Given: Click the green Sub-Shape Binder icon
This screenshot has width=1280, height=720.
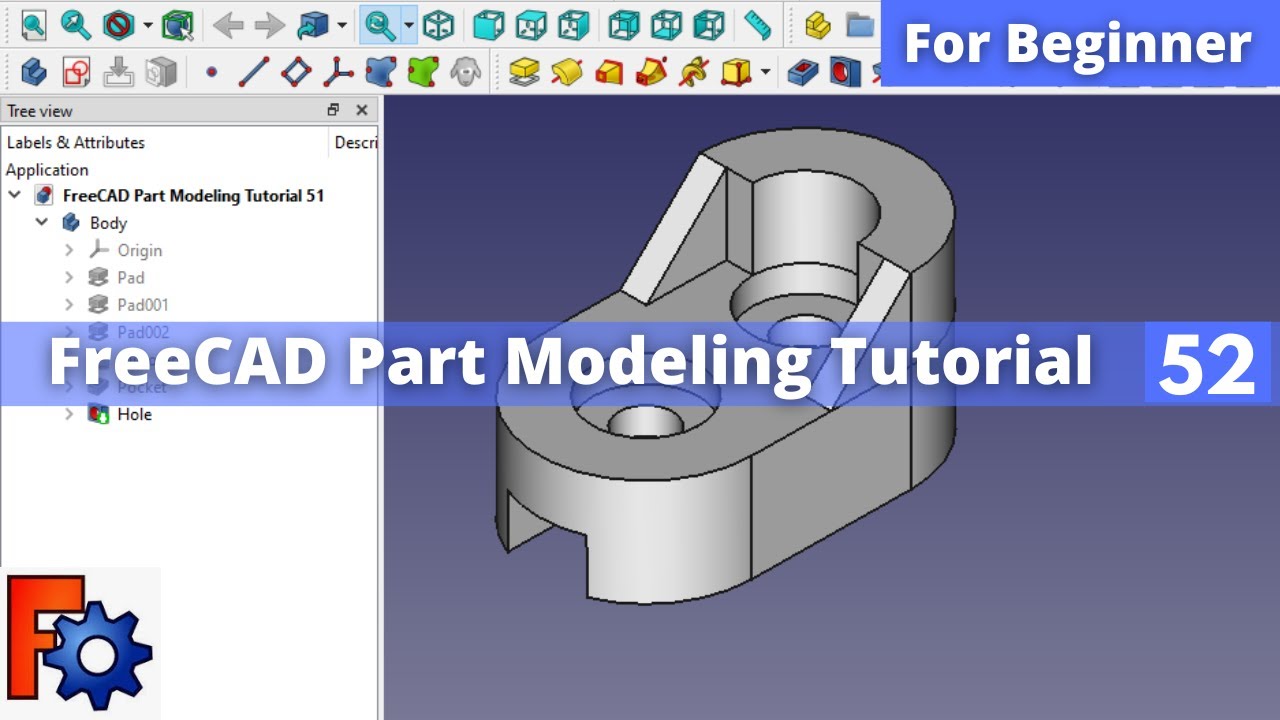Looking at the screenshot, I should click(423, 71).
